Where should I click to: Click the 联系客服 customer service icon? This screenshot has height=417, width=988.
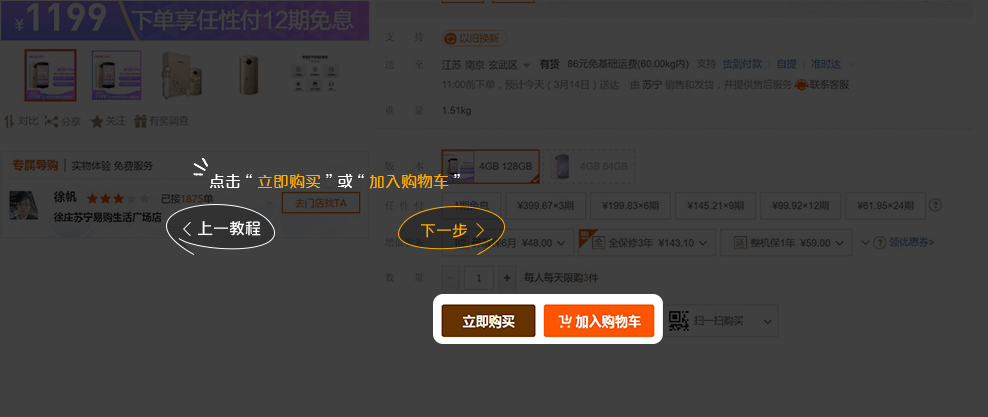[801, 85]
